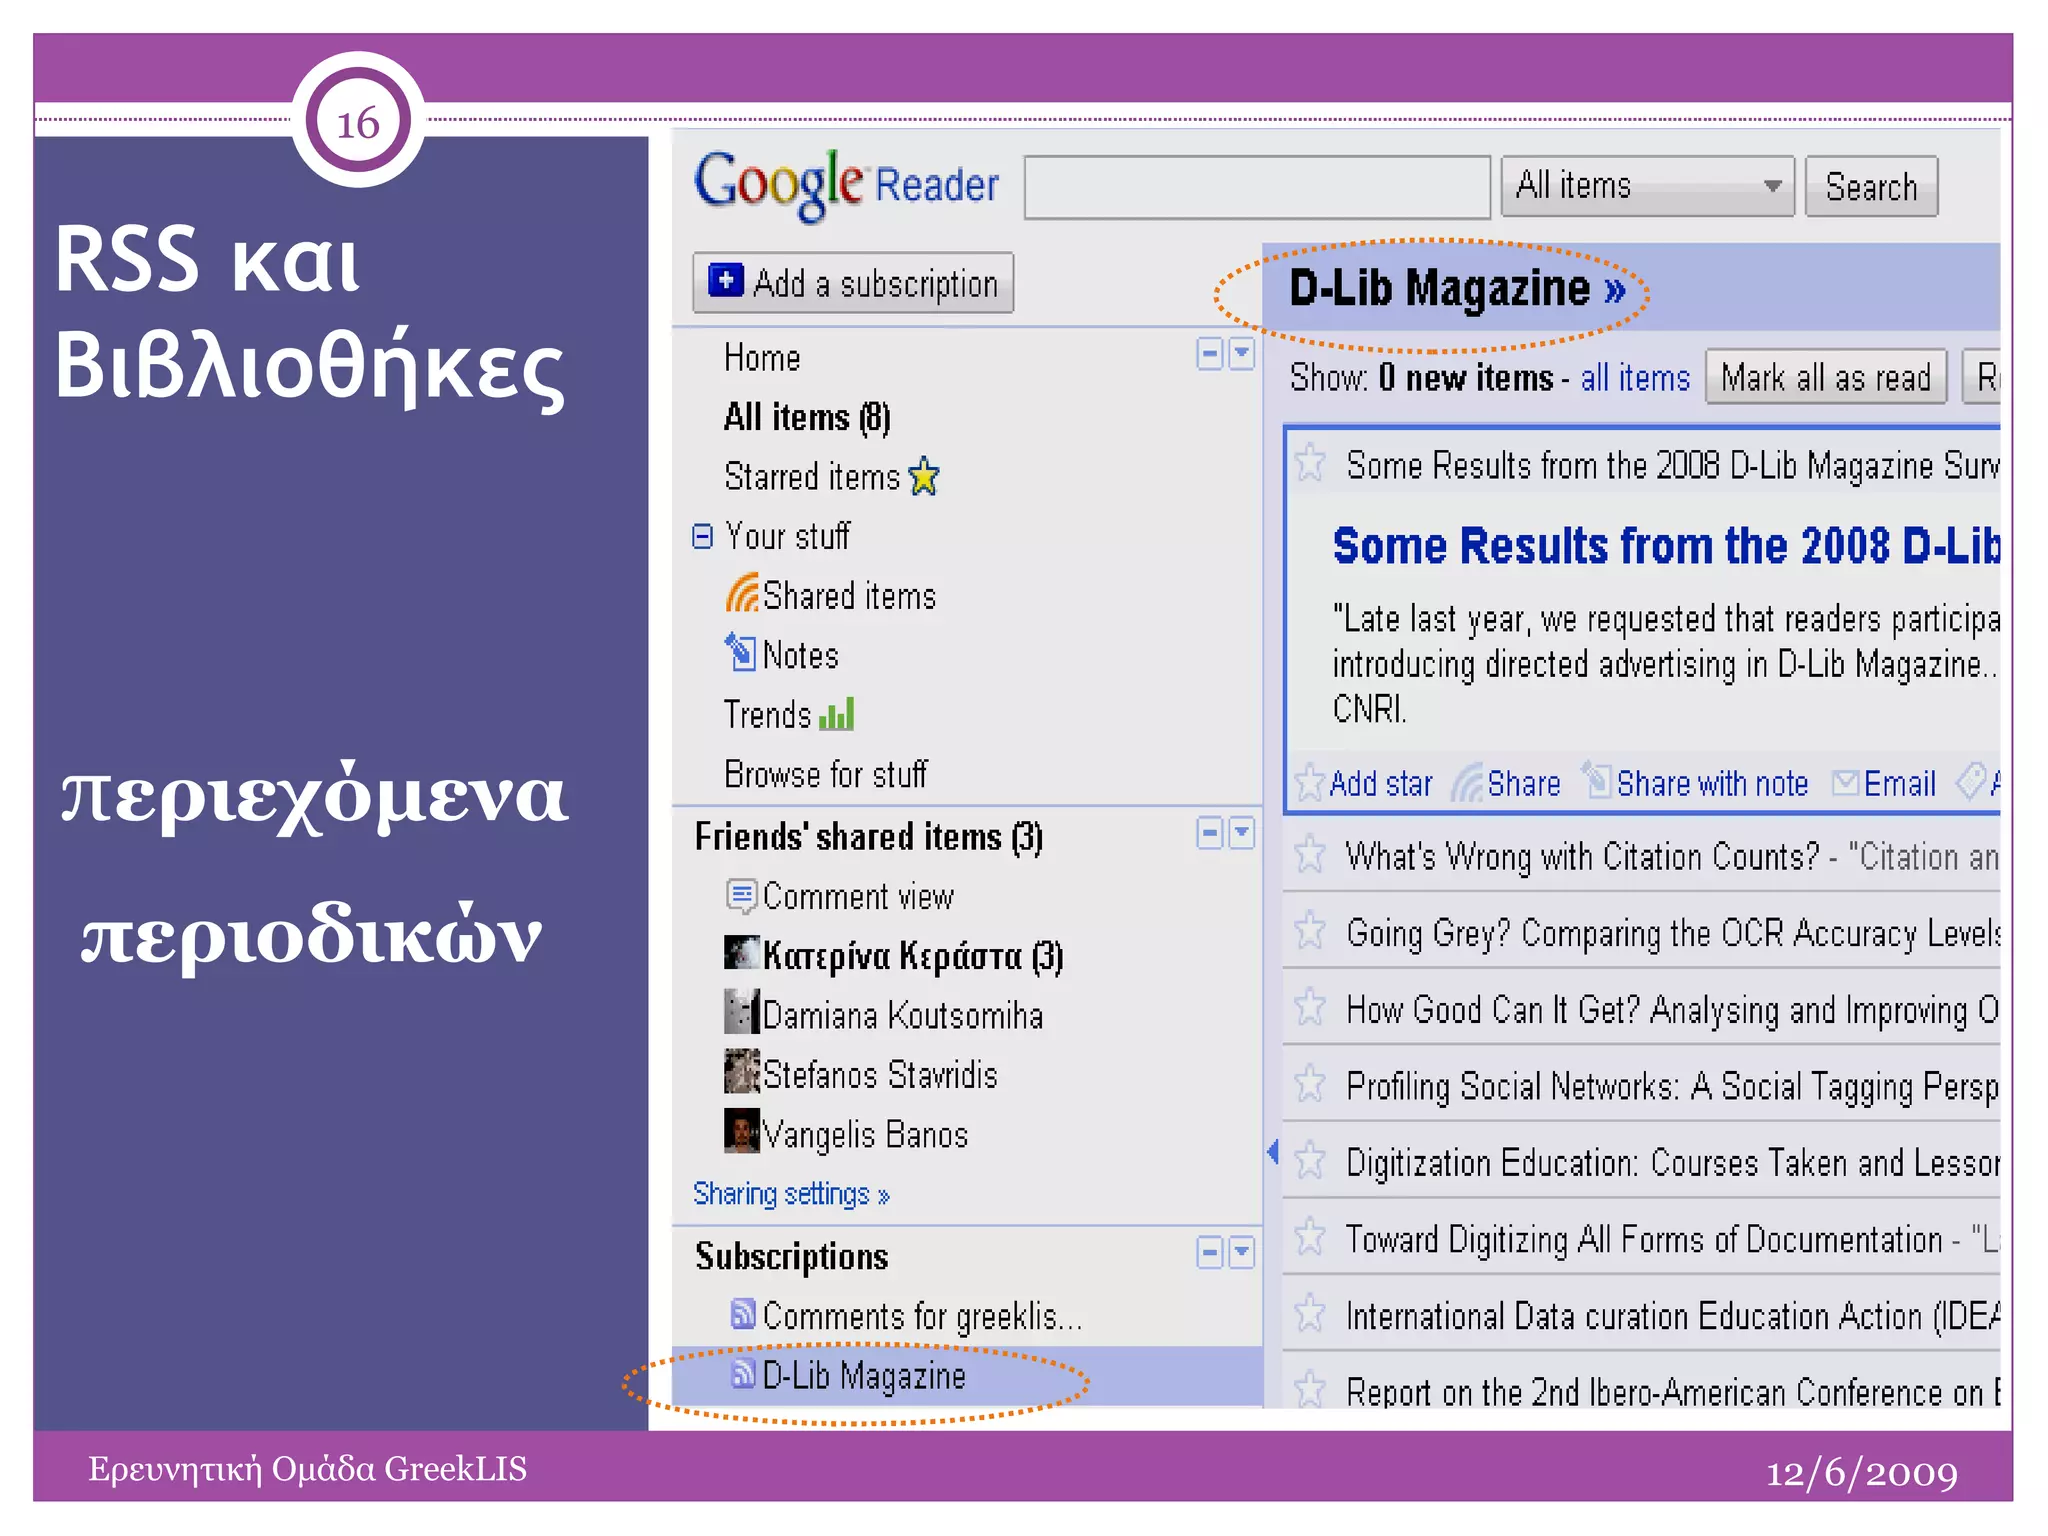The image size is (2048, 1536).
Task: Click the Add a subscription button
Action: 853,282
